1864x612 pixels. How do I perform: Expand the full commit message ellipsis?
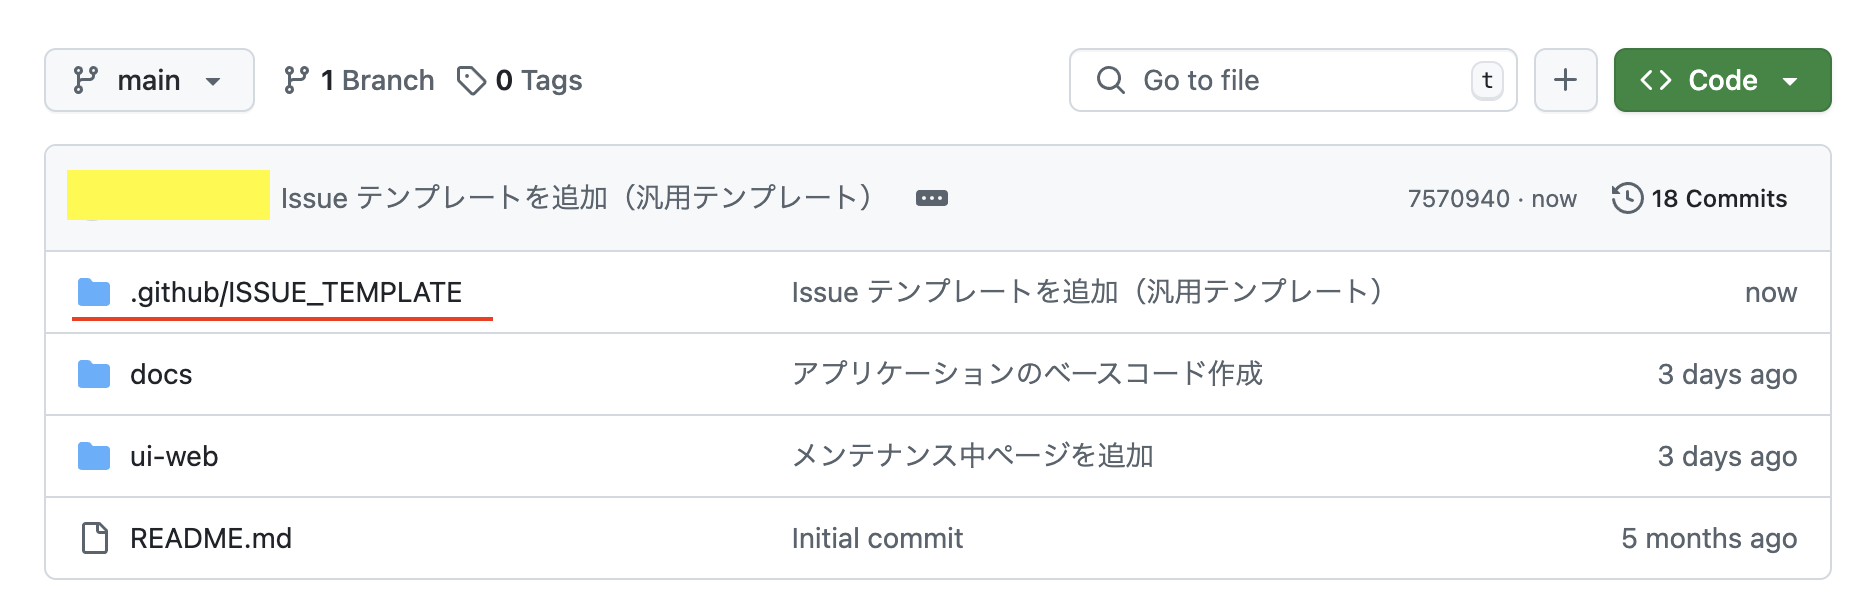[932, 198]
